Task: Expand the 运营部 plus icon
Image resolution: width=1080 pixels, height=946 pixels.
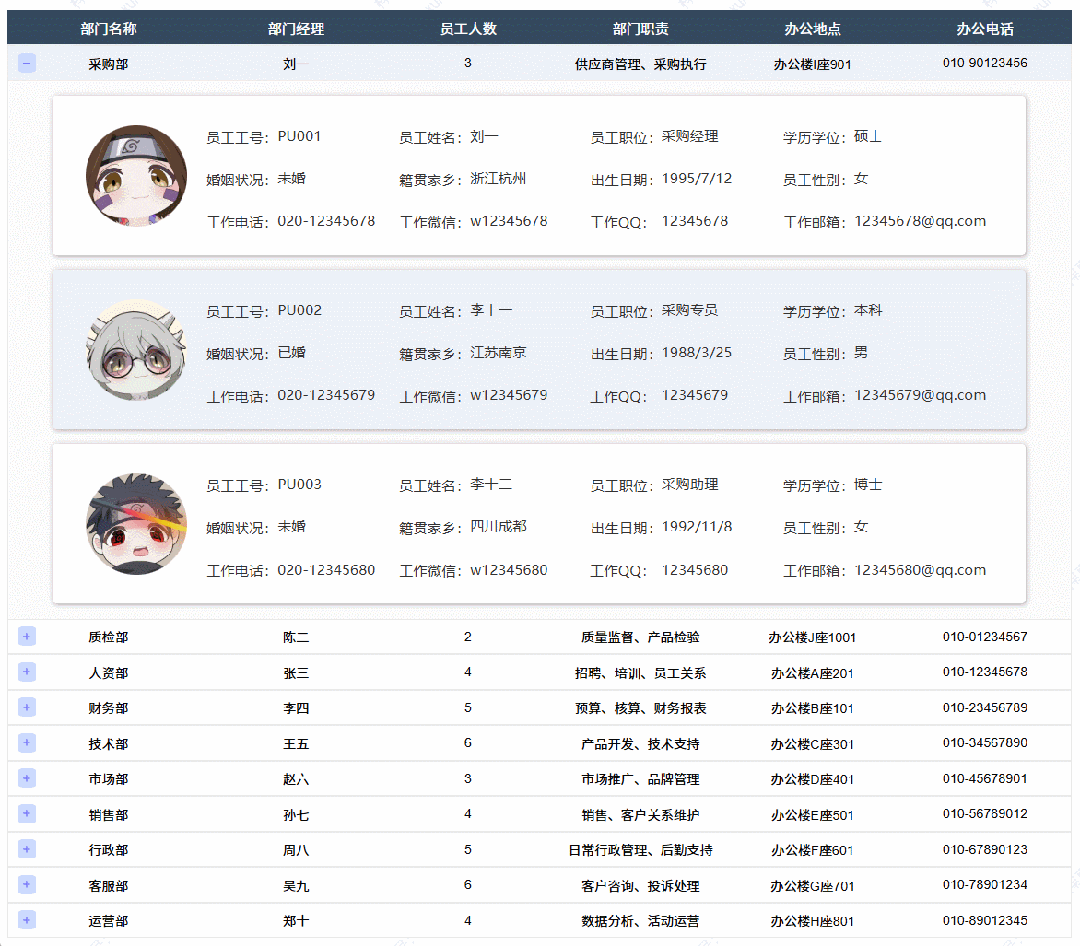Action: 27,920
